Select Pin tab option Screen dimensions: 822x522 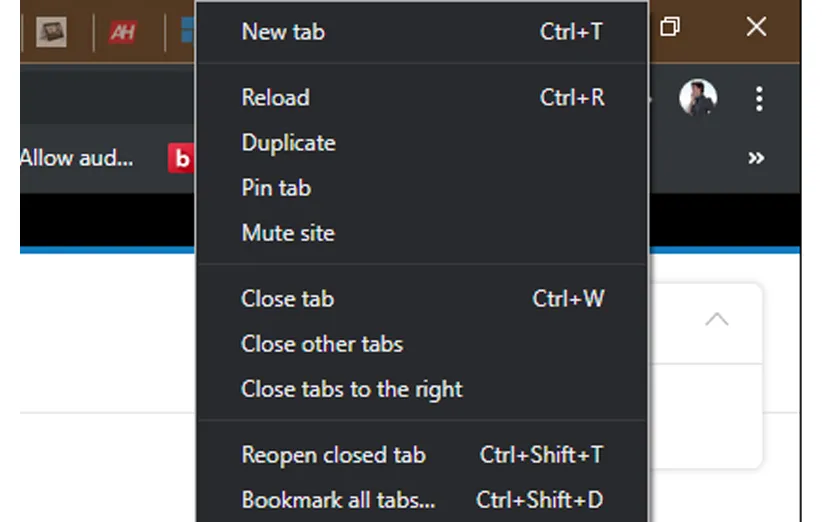pyautogui.click(x=276, y=188)
